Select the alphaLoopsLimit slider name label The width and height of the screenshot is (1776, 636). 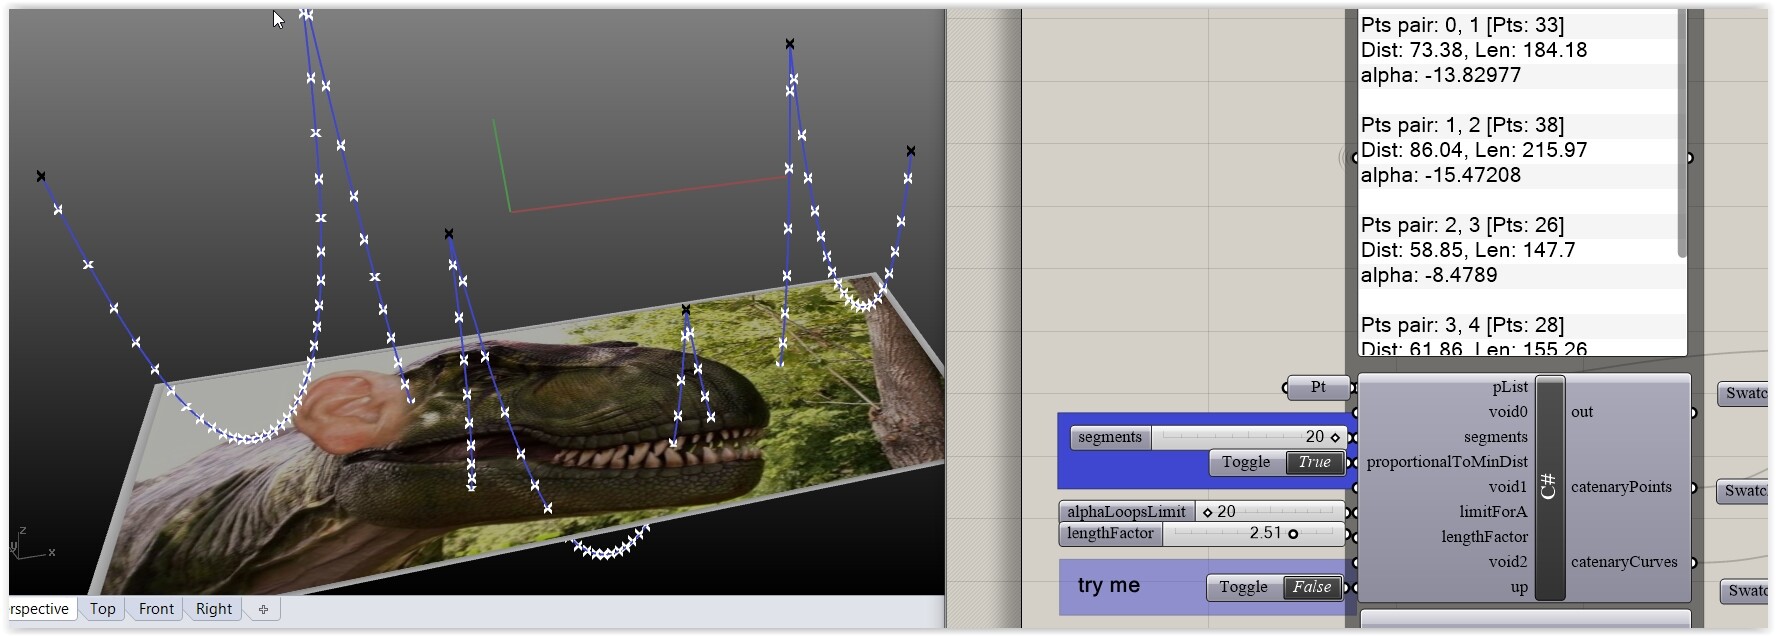coord(1127,511)
